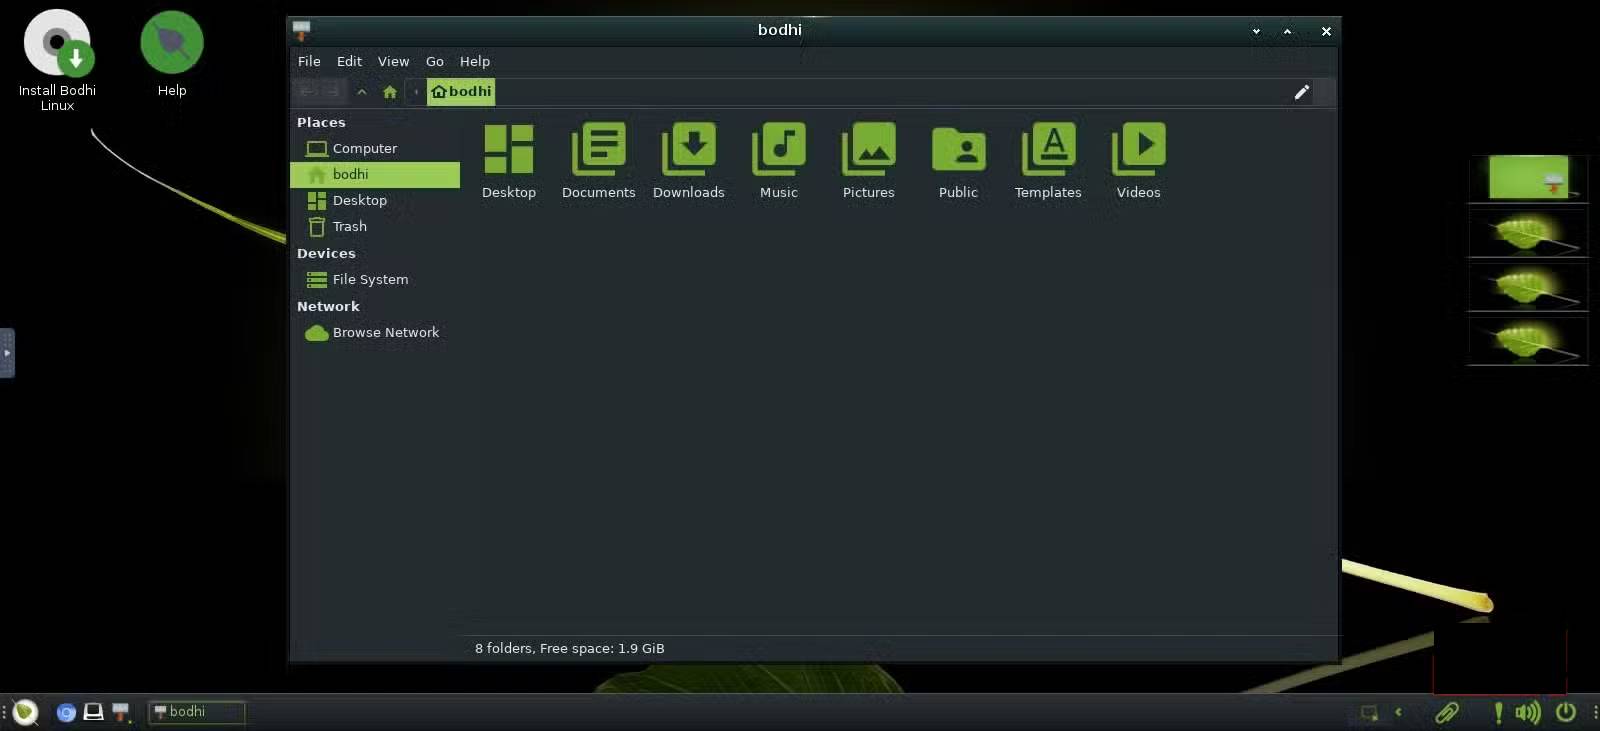Launch web browser from taskbar
Screen dimensions: 1600x731
pyautogui.click(x=66, y=712)
